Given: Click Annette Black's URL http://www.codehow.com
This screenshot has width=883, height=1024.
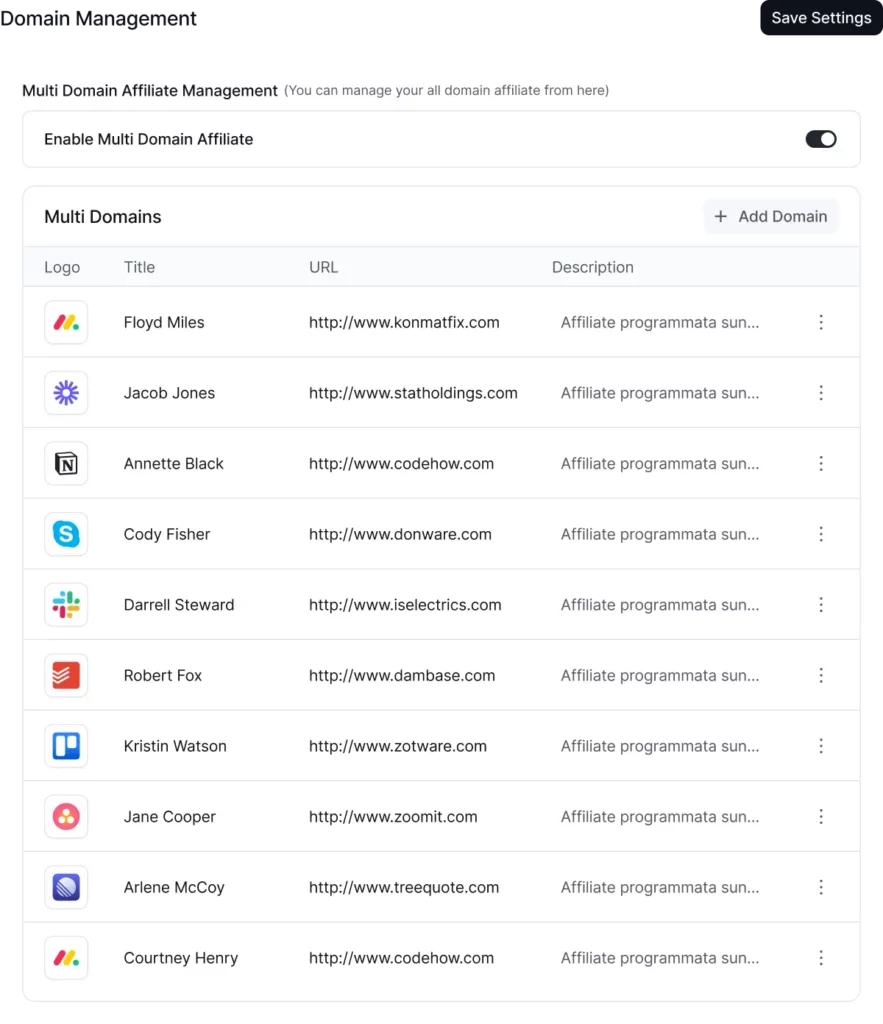Looking at the screenshot, I should pos(401,464).
